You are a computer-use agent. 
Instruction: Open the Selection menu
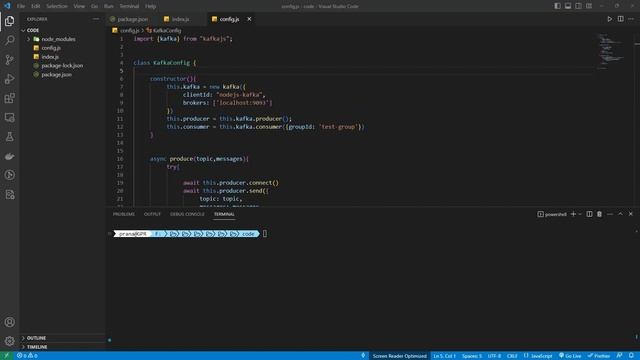pos(57,6)
